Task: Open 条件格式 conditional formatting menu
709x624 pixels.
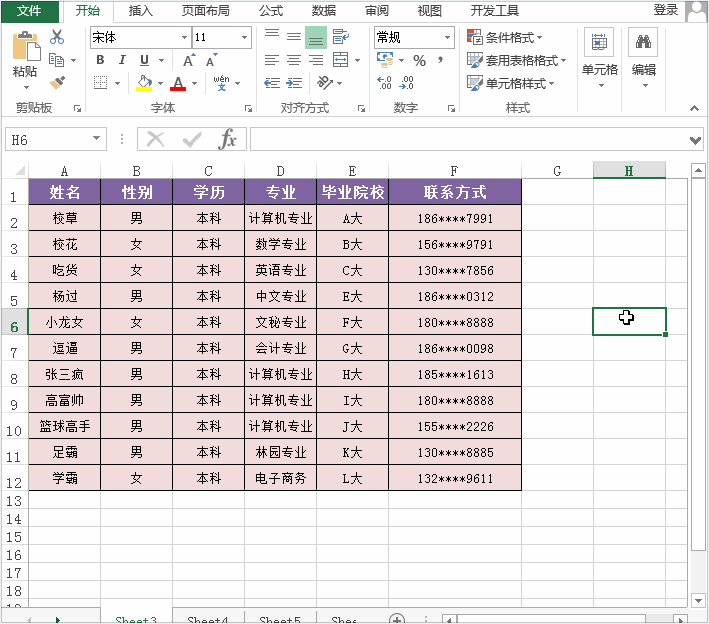Action: pos(505,37)
